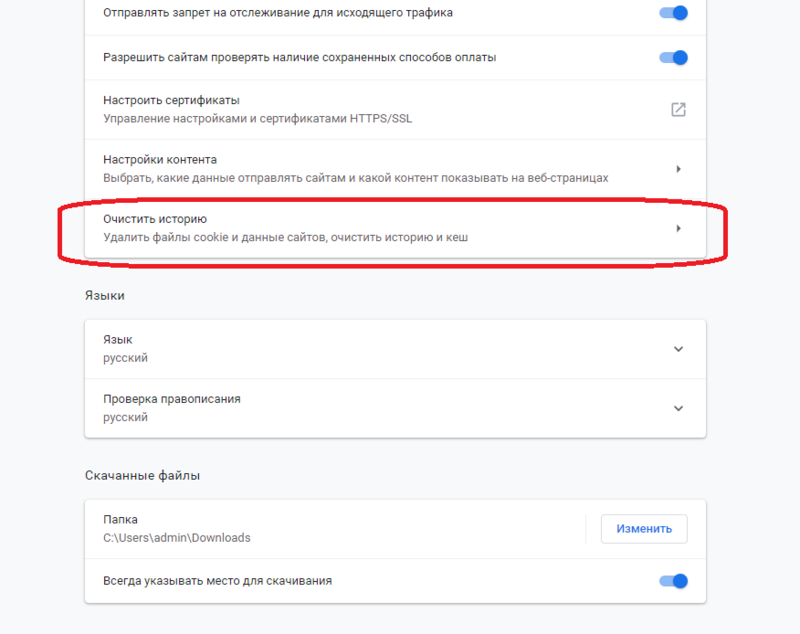Open the Очистить историю row

click(x=395, y=228)
